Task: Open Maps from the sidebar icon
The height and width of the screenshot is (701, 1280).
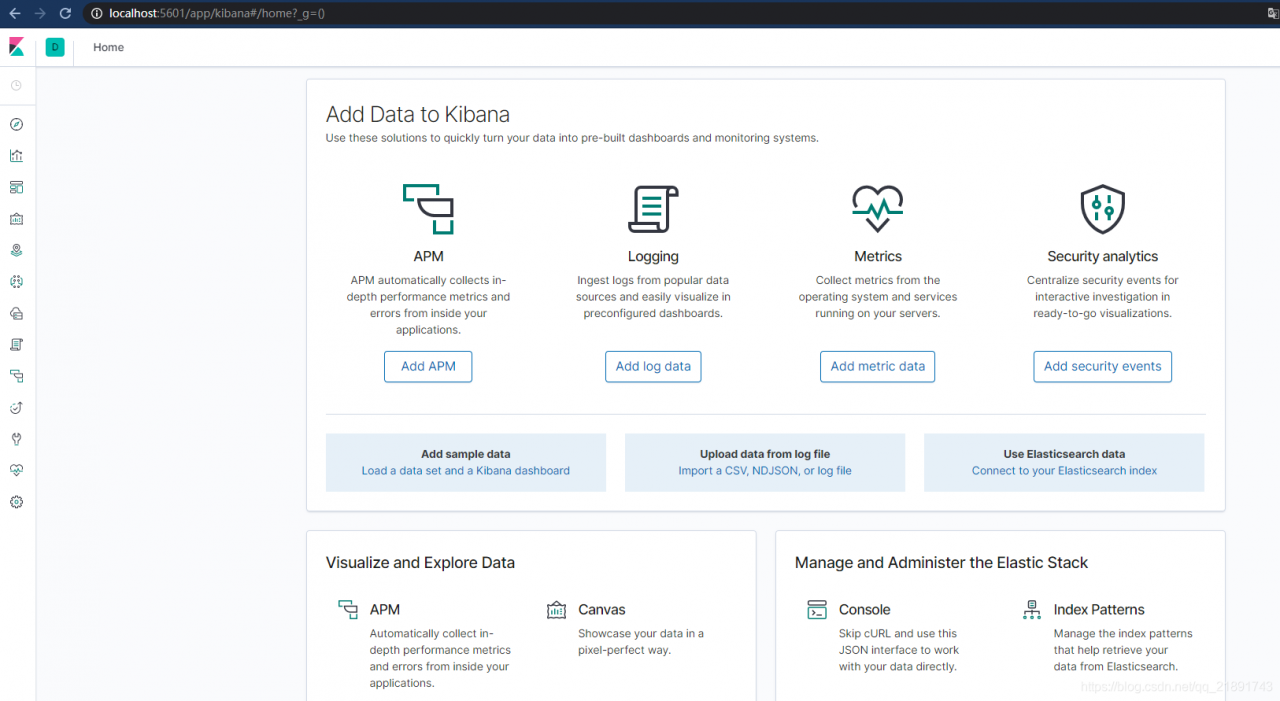Action: pos(16,250)
